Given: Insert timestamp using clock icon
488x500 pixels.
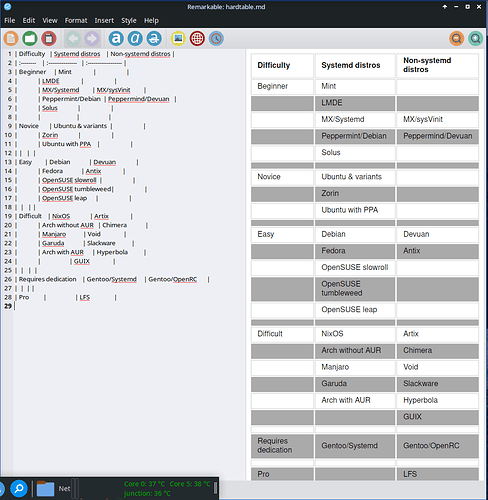Looking at the screenshot, I should (216, 39).
